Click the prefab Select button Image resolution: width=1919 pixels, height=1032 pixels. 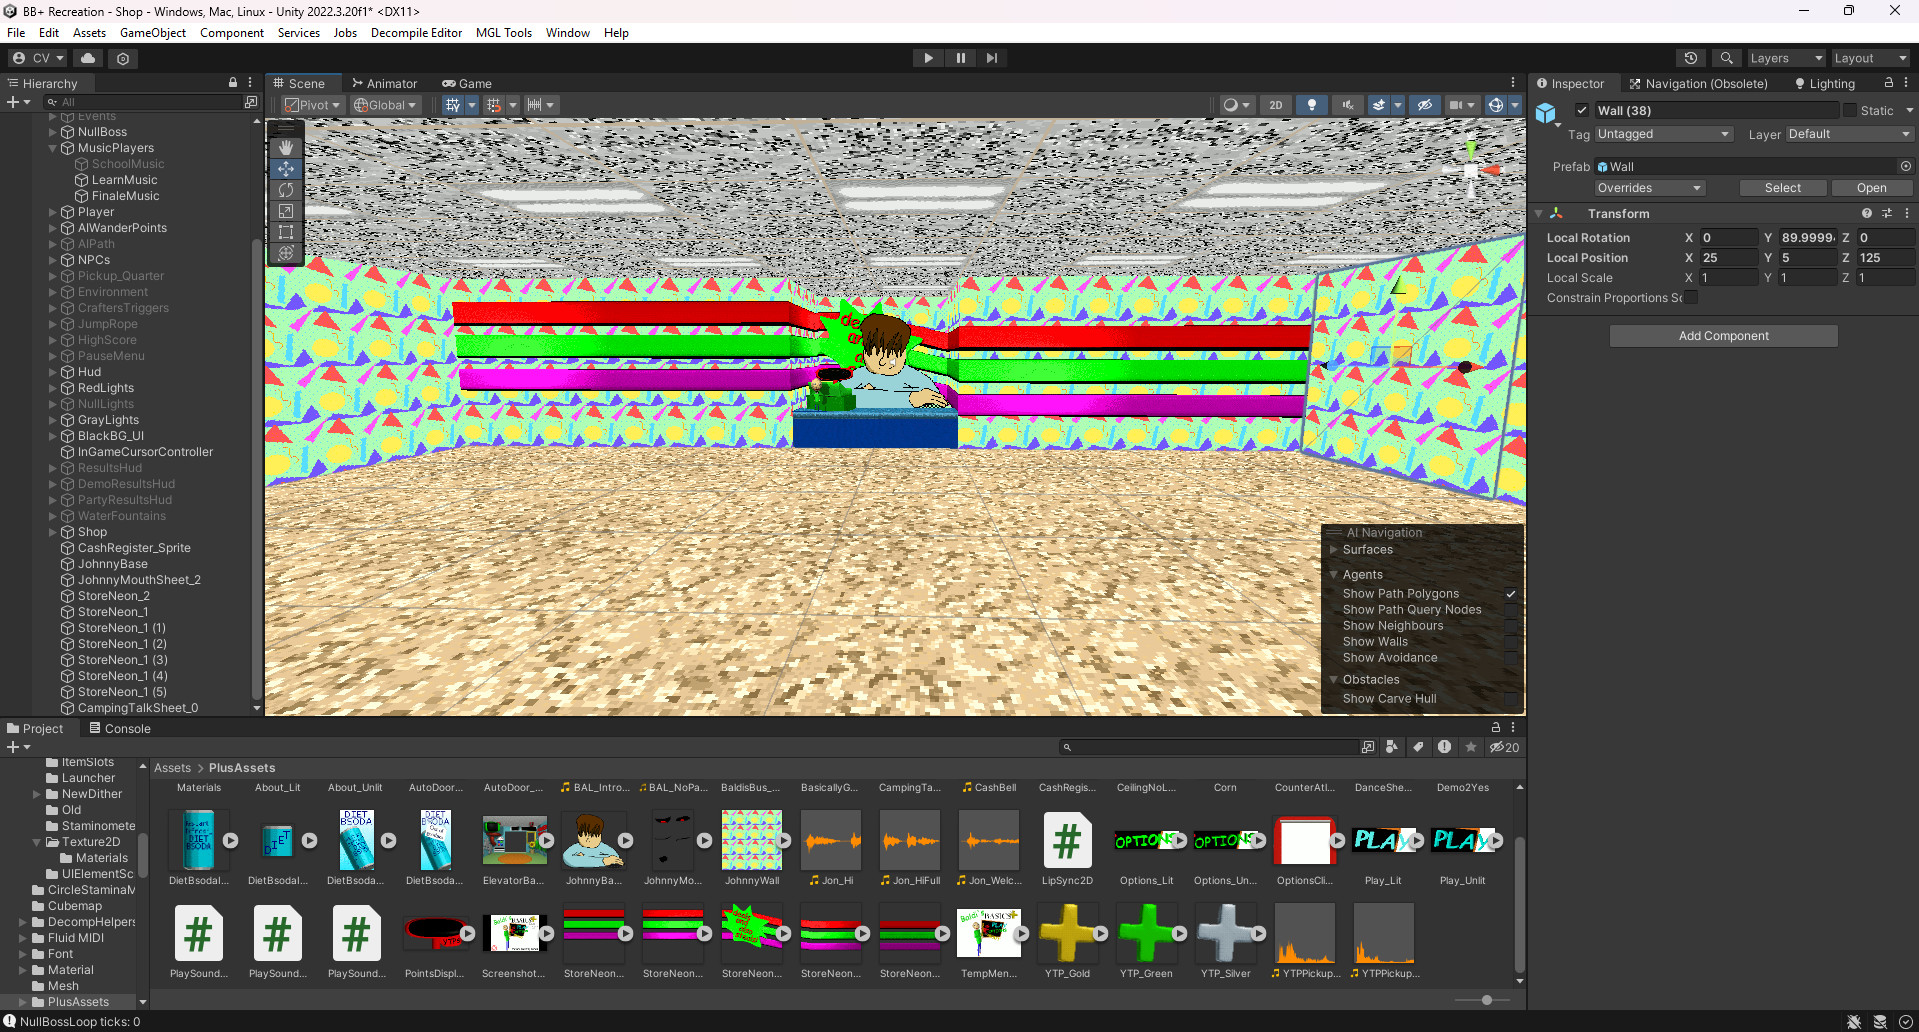pyautogui.click(x=1782, y=188)
